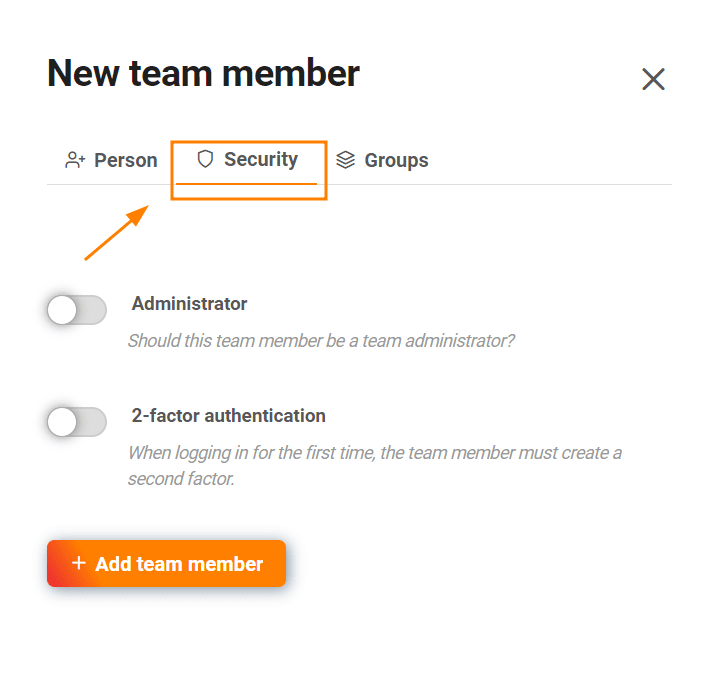Click the New team member heading
Image resolution: width=707 pixels, height=690 pixels.
pos(203,73)
